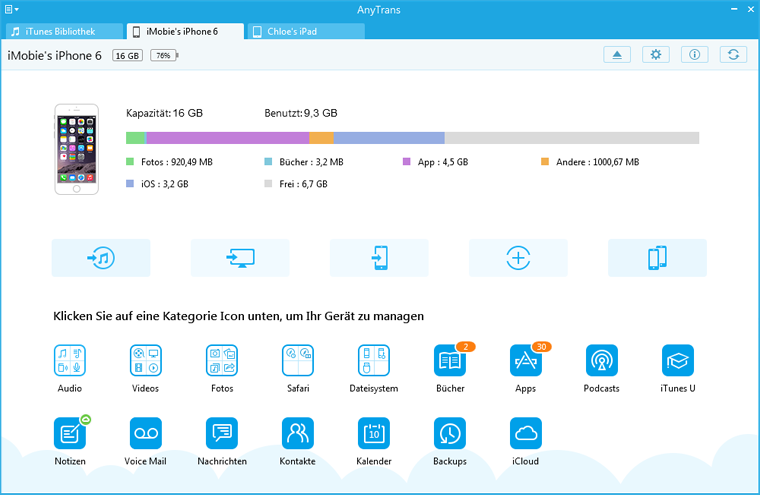760x495 pixels.
Task: Click the refresh device icon
Action: click(733, 55)
